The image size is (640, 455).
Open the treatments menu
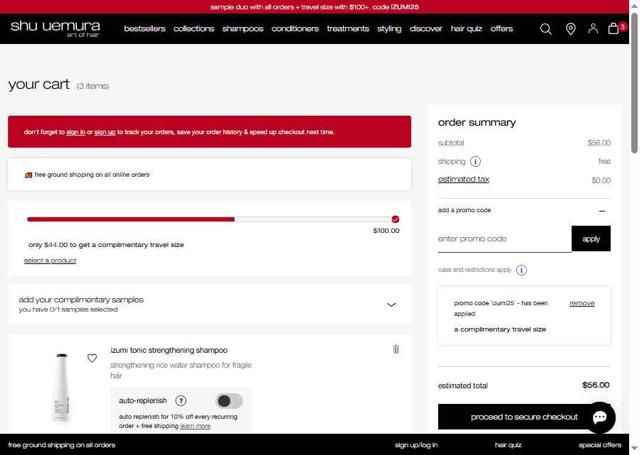[348, 29]
